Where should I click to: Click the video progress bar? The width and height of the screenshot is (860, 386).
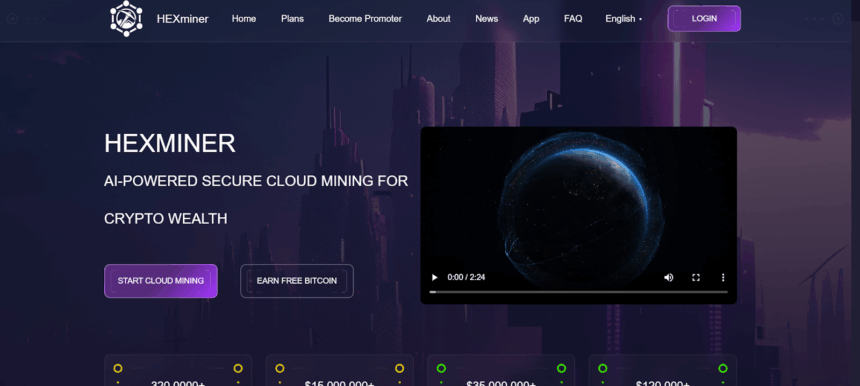click(x=579, y=292)
